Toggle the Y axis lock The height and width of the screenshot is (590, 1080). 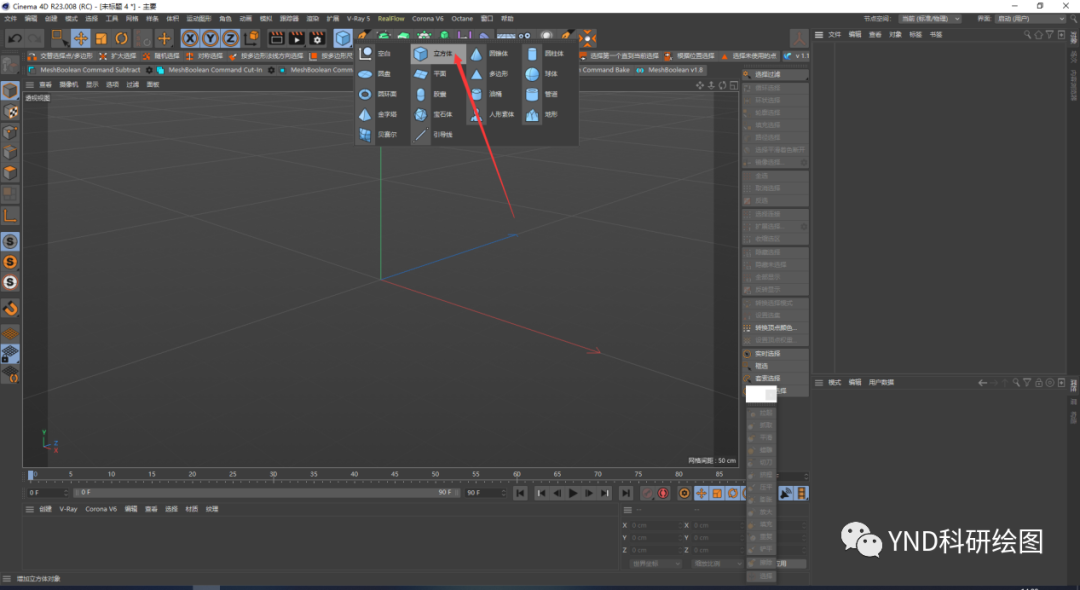pos(210,39)
